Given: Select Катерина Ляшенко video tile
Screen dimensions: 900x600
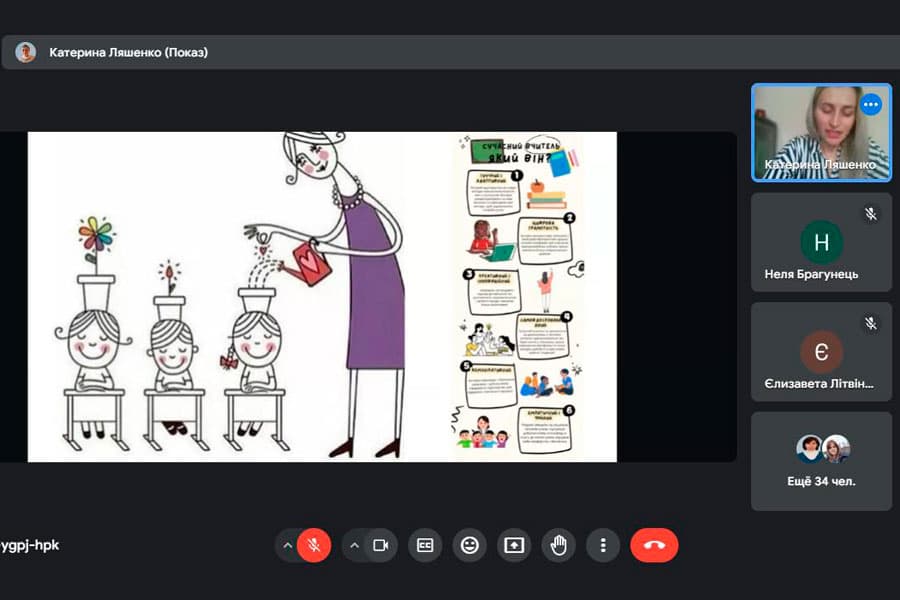Looking at the screenshot, I should [x=821, y=133].
